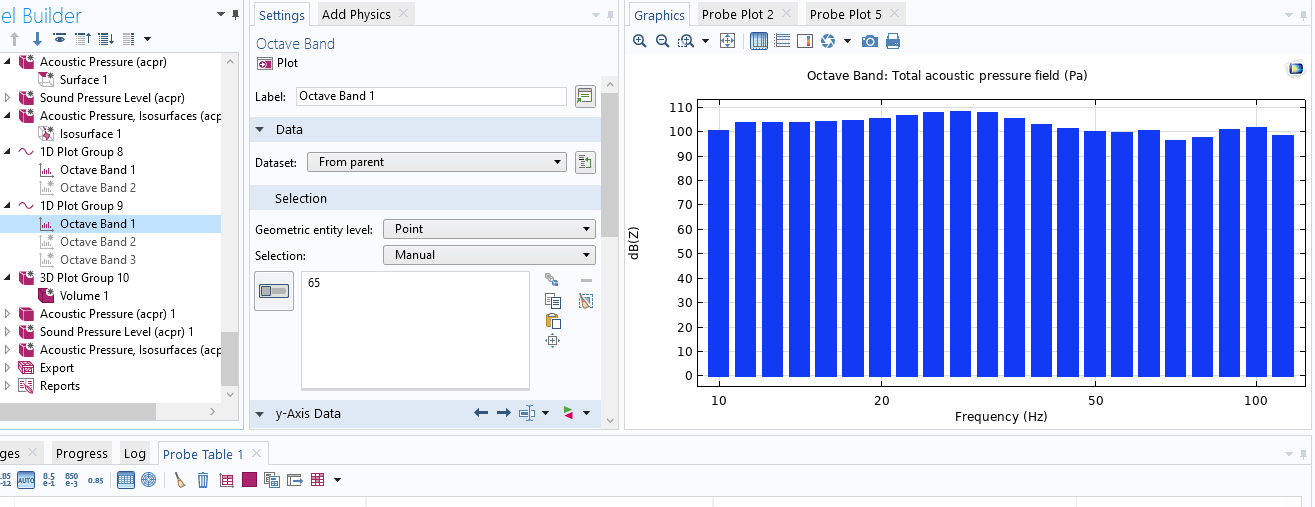Click the Zoom Extents icon
This screenshot has width=1315, height=507.
(x=728, y=41)
